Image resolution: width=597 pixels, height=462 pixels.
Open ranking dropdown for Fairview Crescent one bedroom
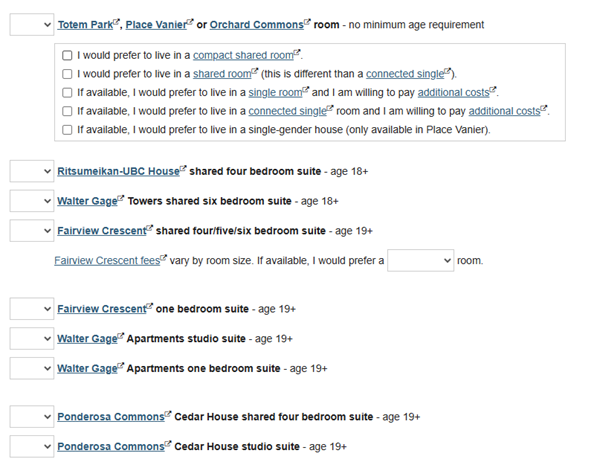click(32, 309)
